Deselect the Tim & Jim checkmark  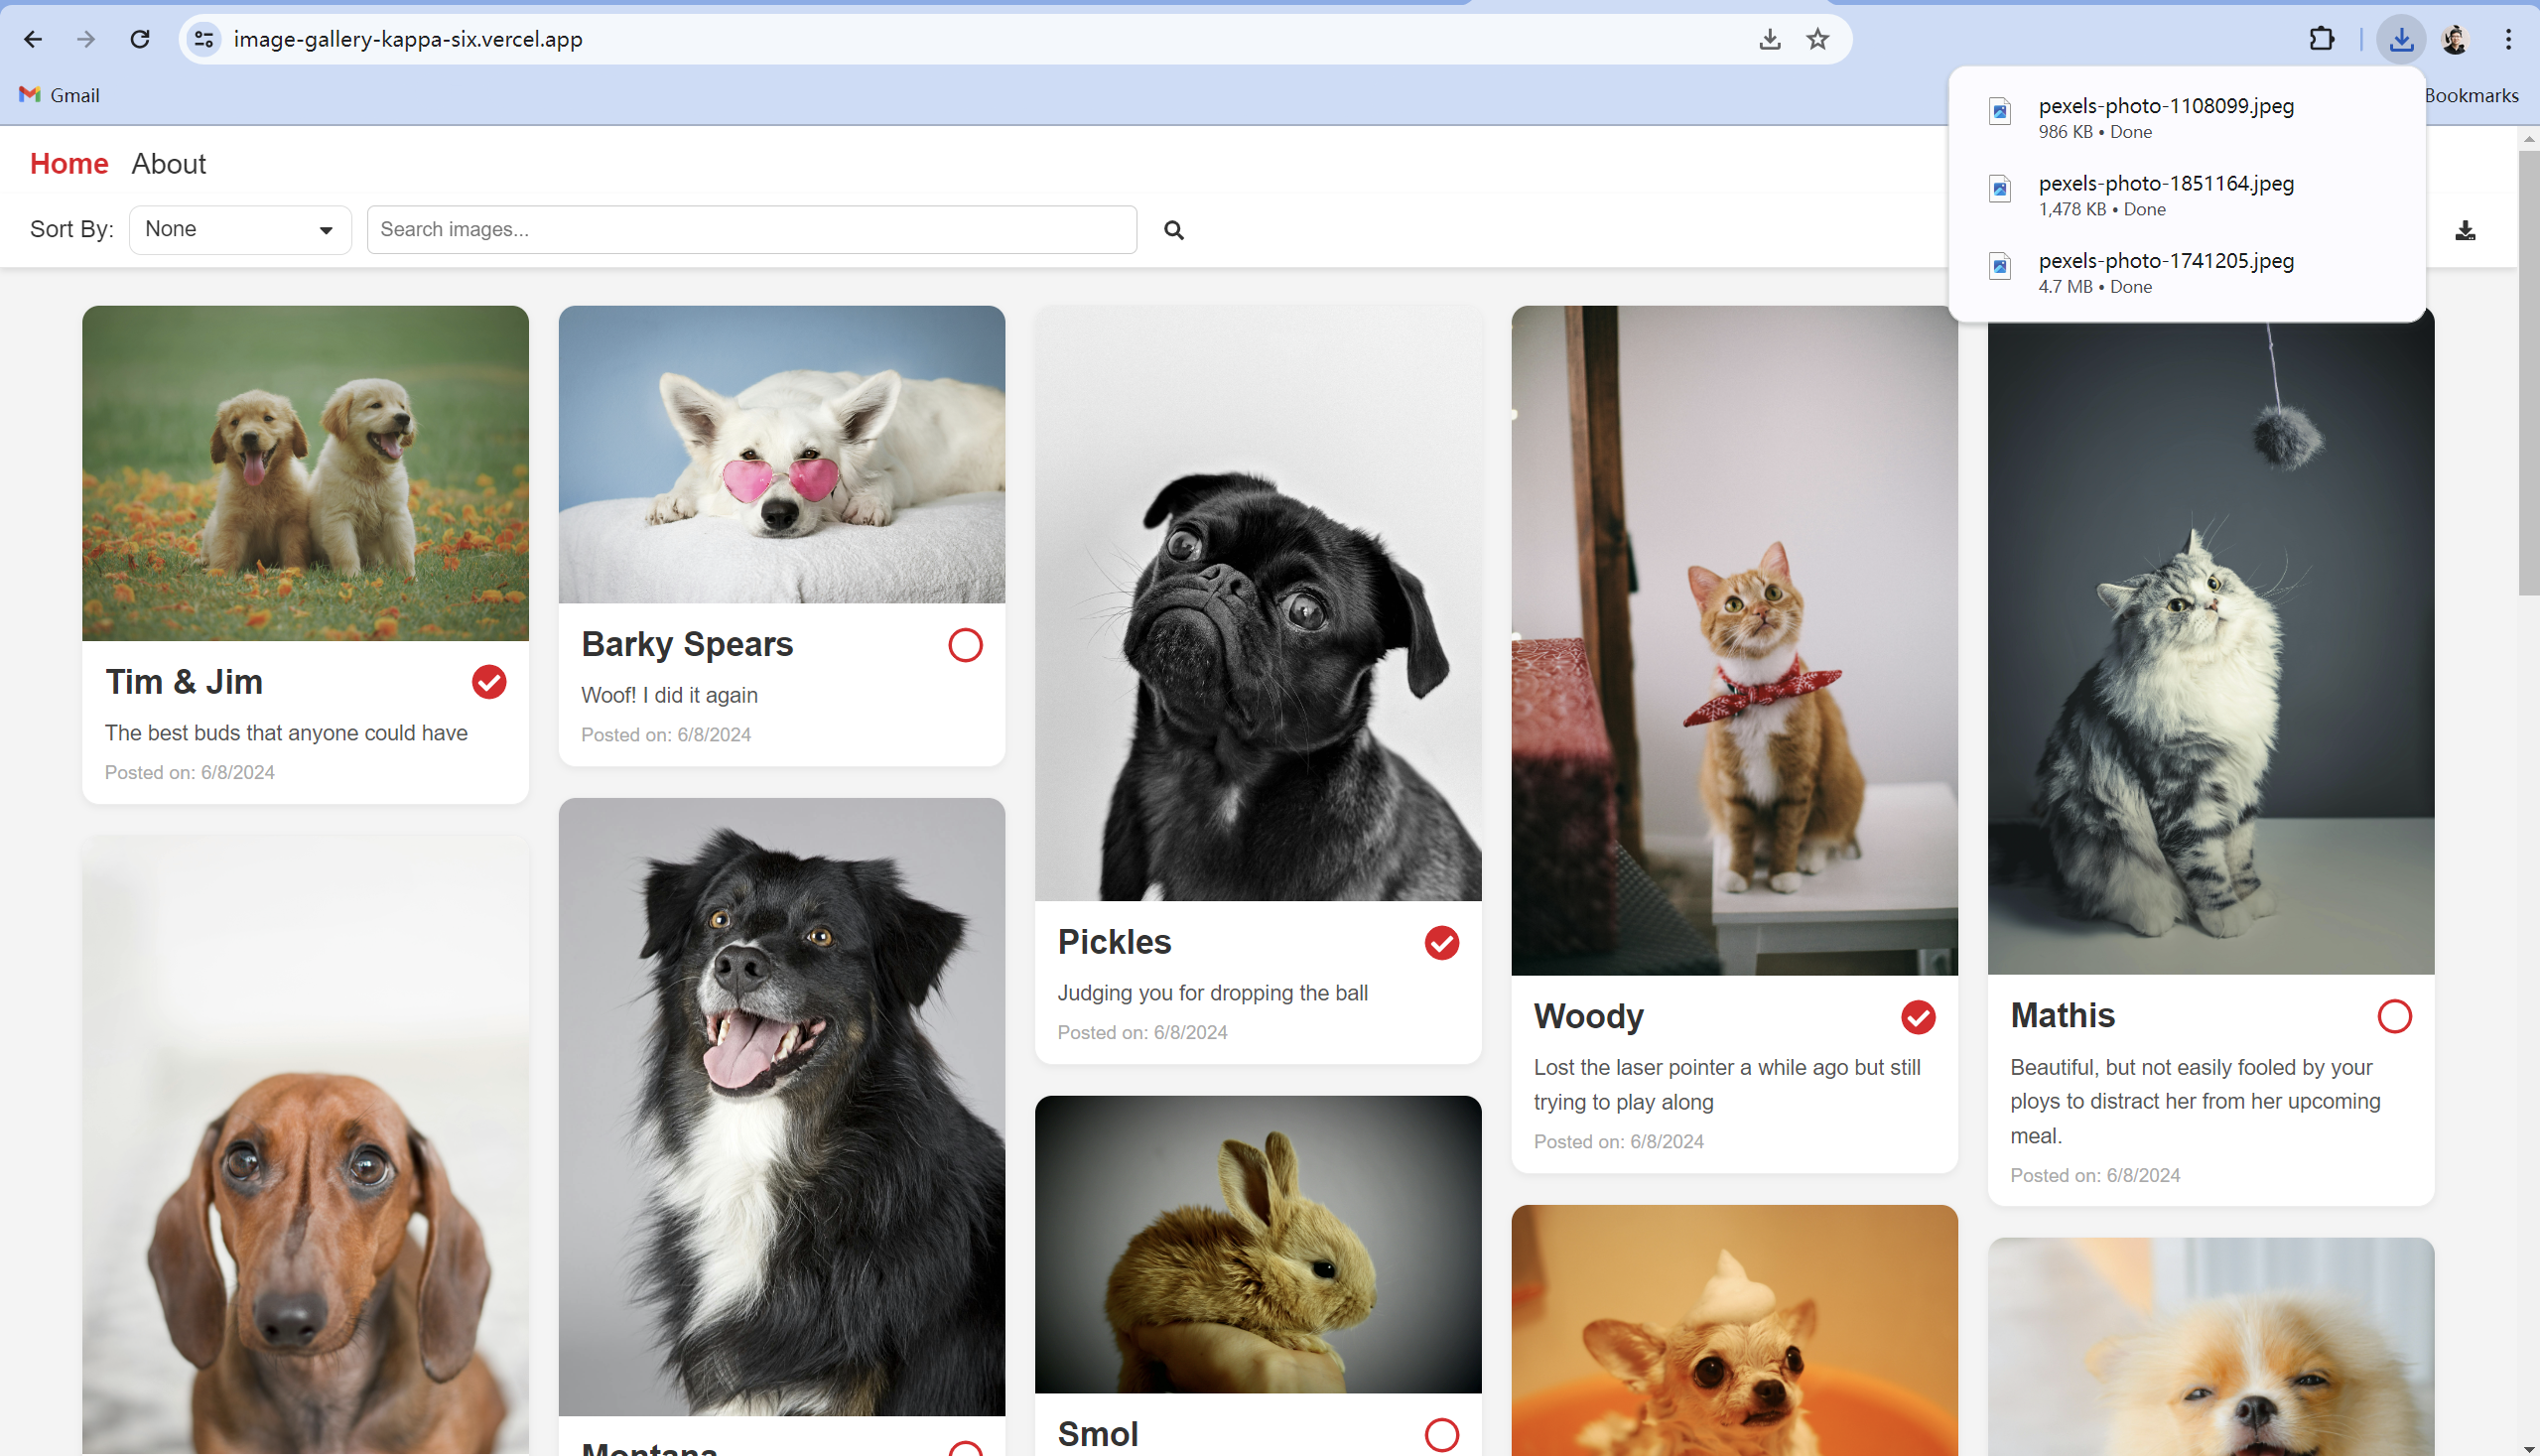pos(489,682)
